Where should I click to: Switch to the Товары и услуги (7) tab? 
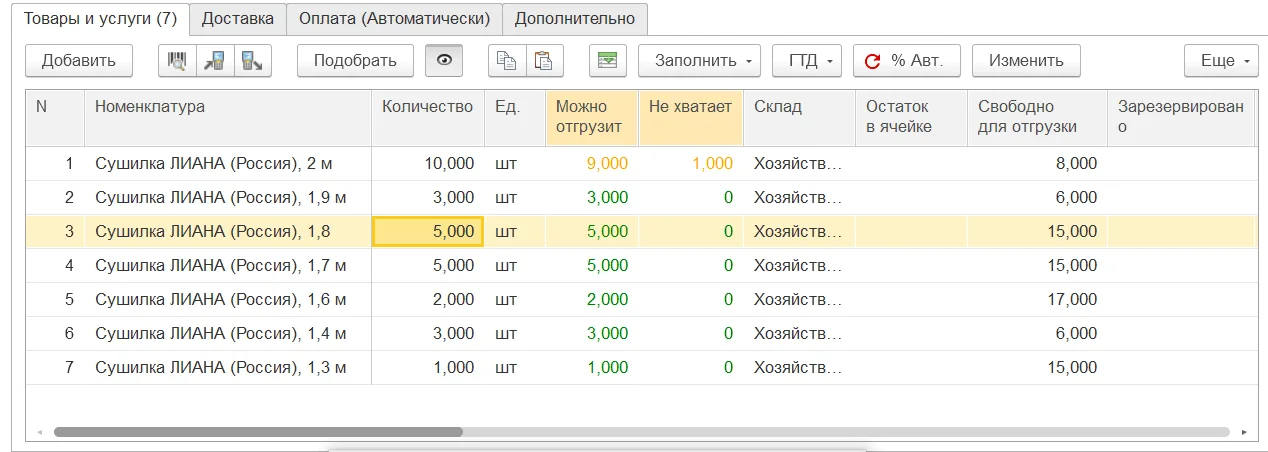[100, 18]
